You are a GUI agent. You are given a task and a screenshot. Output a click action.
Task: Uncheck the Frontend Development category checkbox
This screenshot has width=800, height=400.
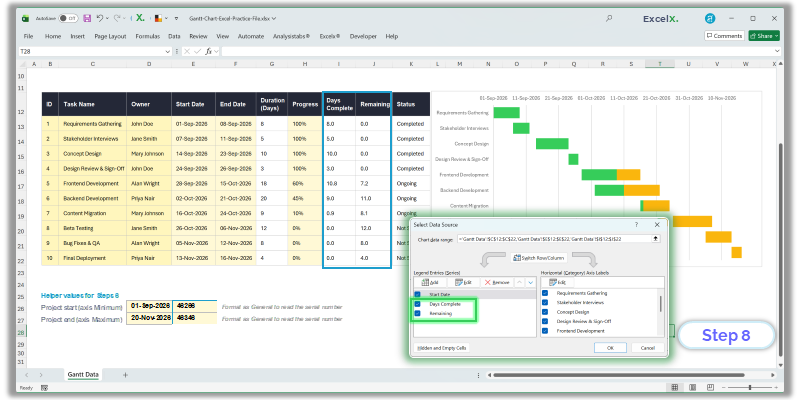pyautogui.click(x=545, y=331)
